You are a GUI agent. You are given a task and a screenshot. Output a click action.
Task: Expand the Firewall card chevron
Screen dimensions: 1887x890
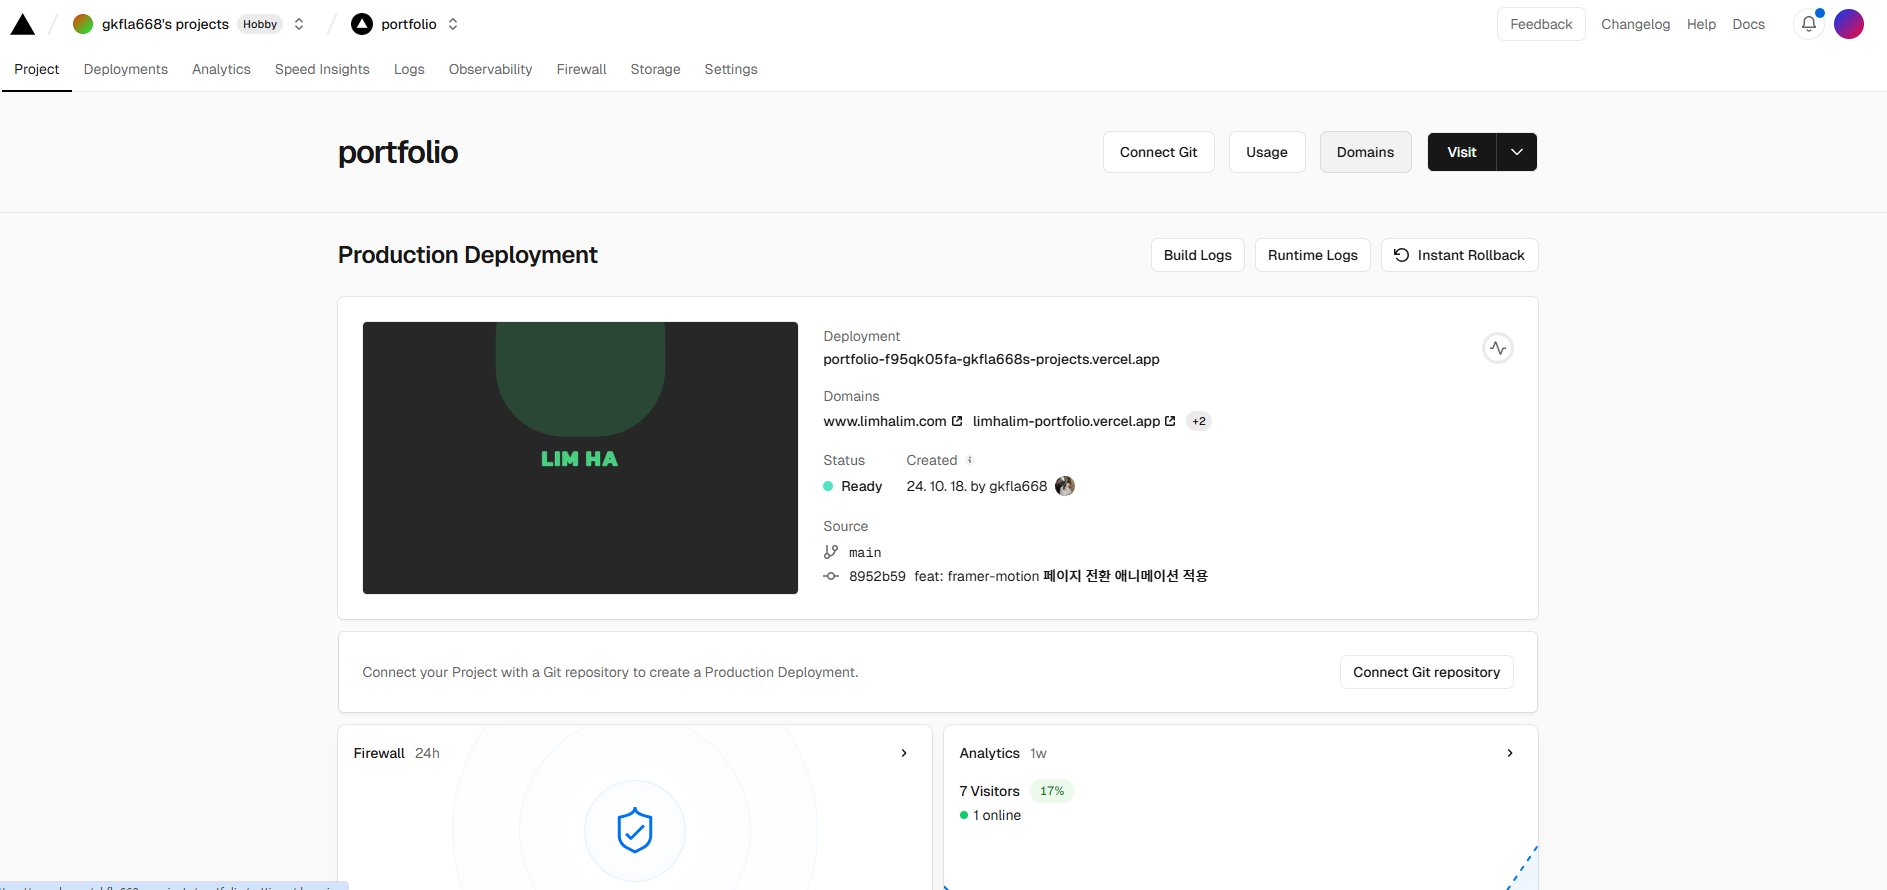pos(904,753)
